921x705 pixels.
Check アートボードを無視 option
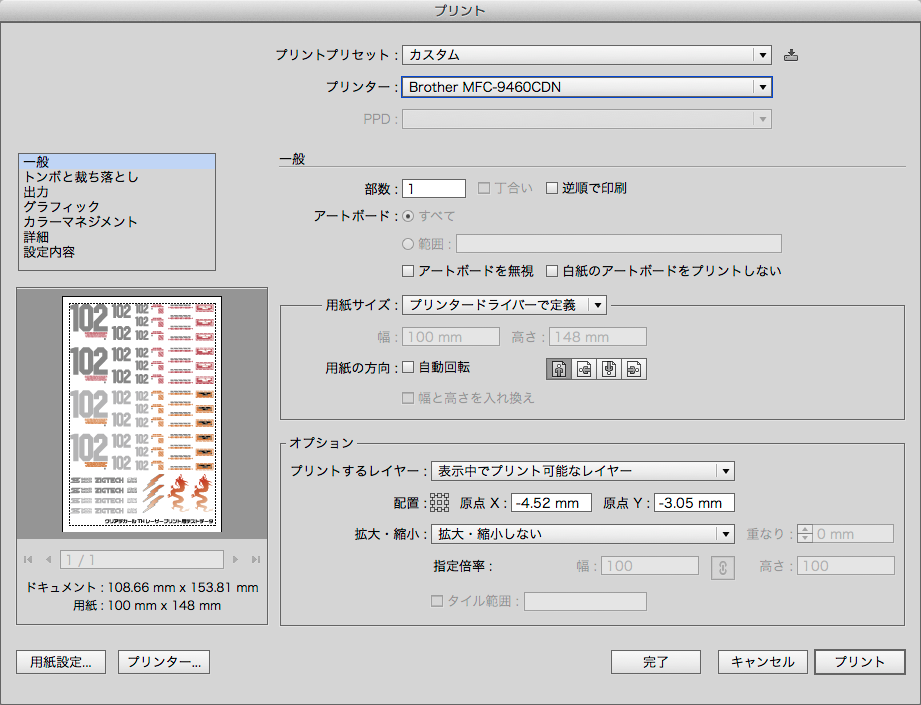coord(408,270)
